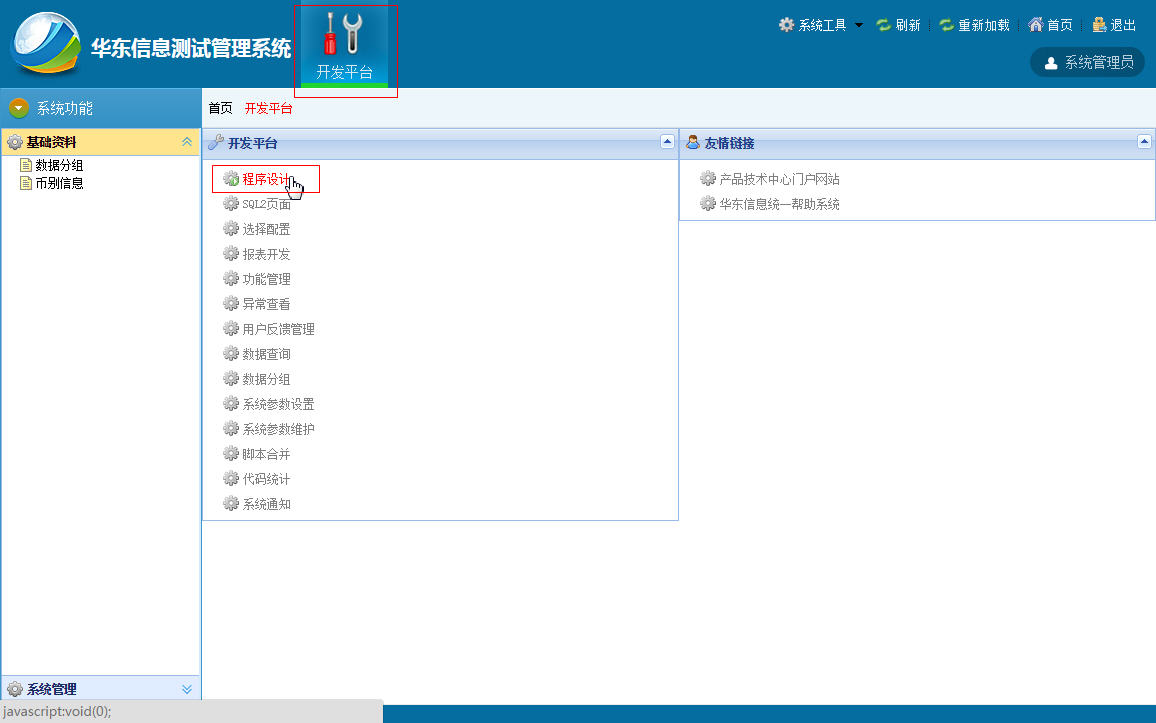
Task: Click the 刷新 refresh icon
Action: [x=883, y=25]
